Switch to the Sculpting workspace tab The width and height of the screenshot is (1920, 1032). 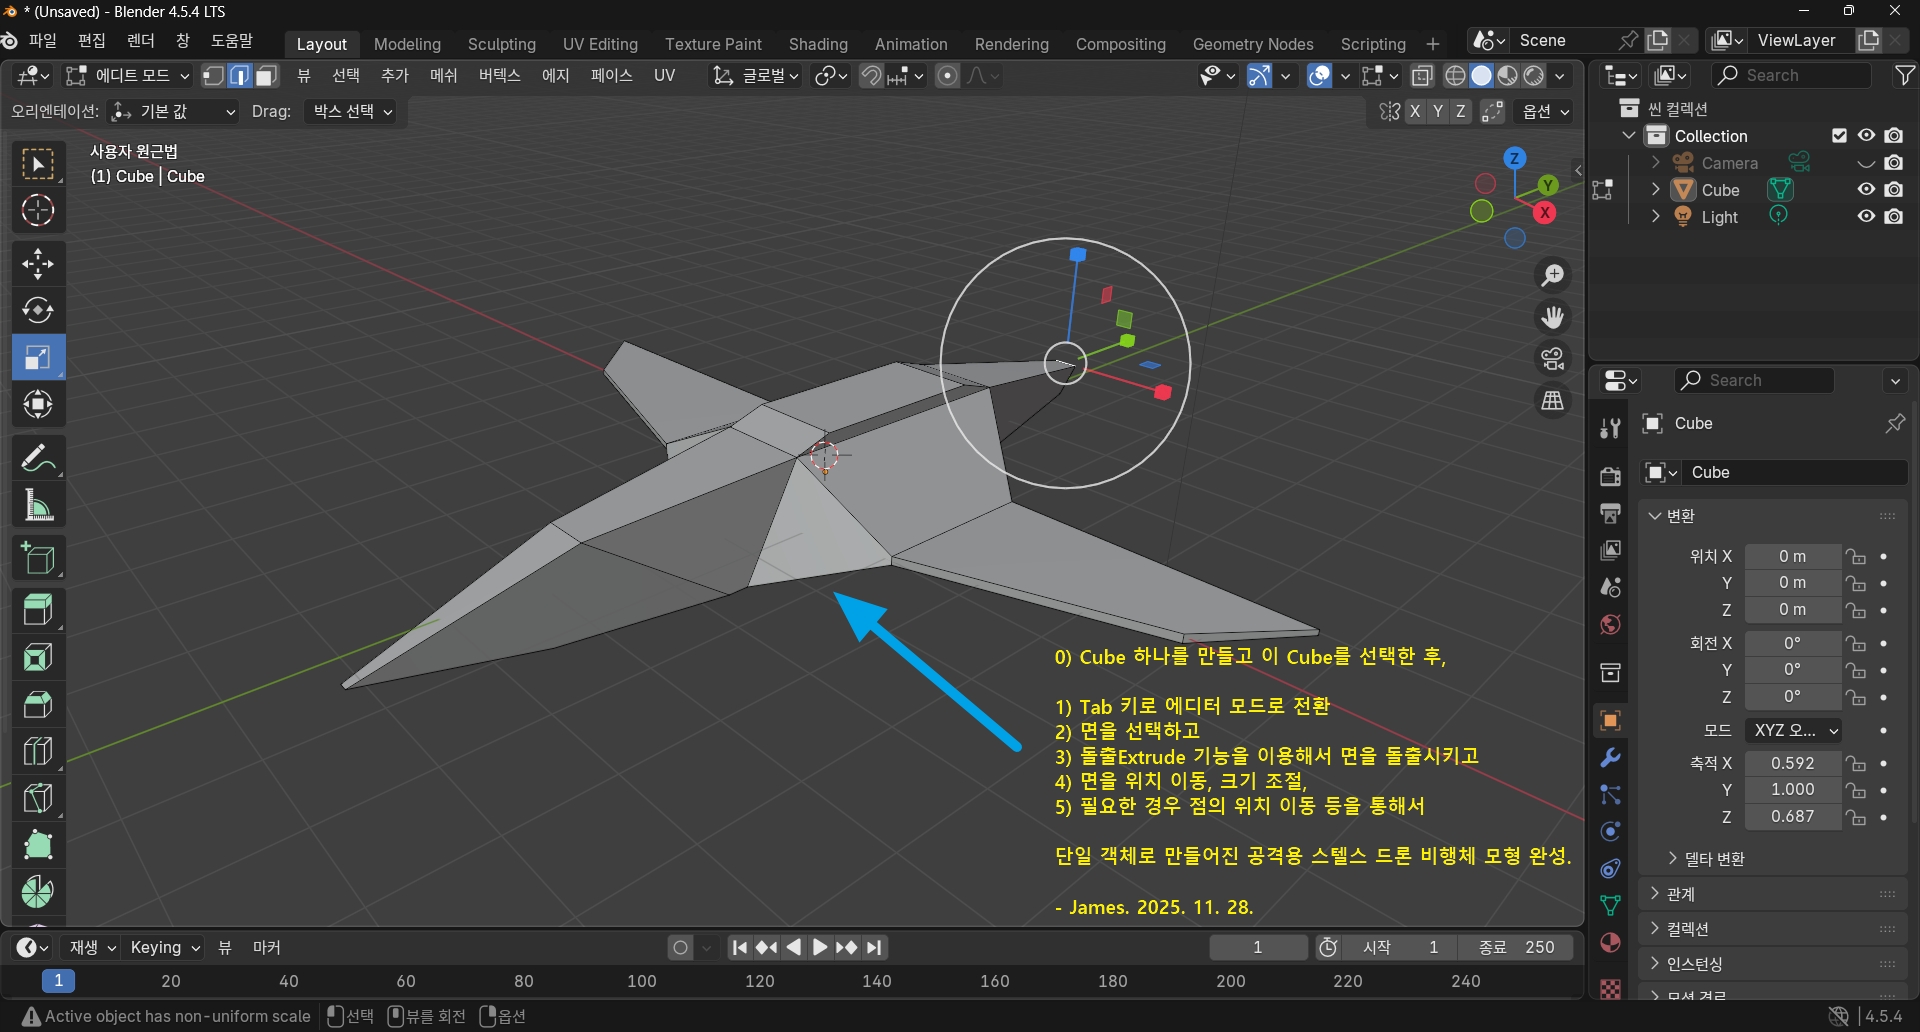pos(502,44)
